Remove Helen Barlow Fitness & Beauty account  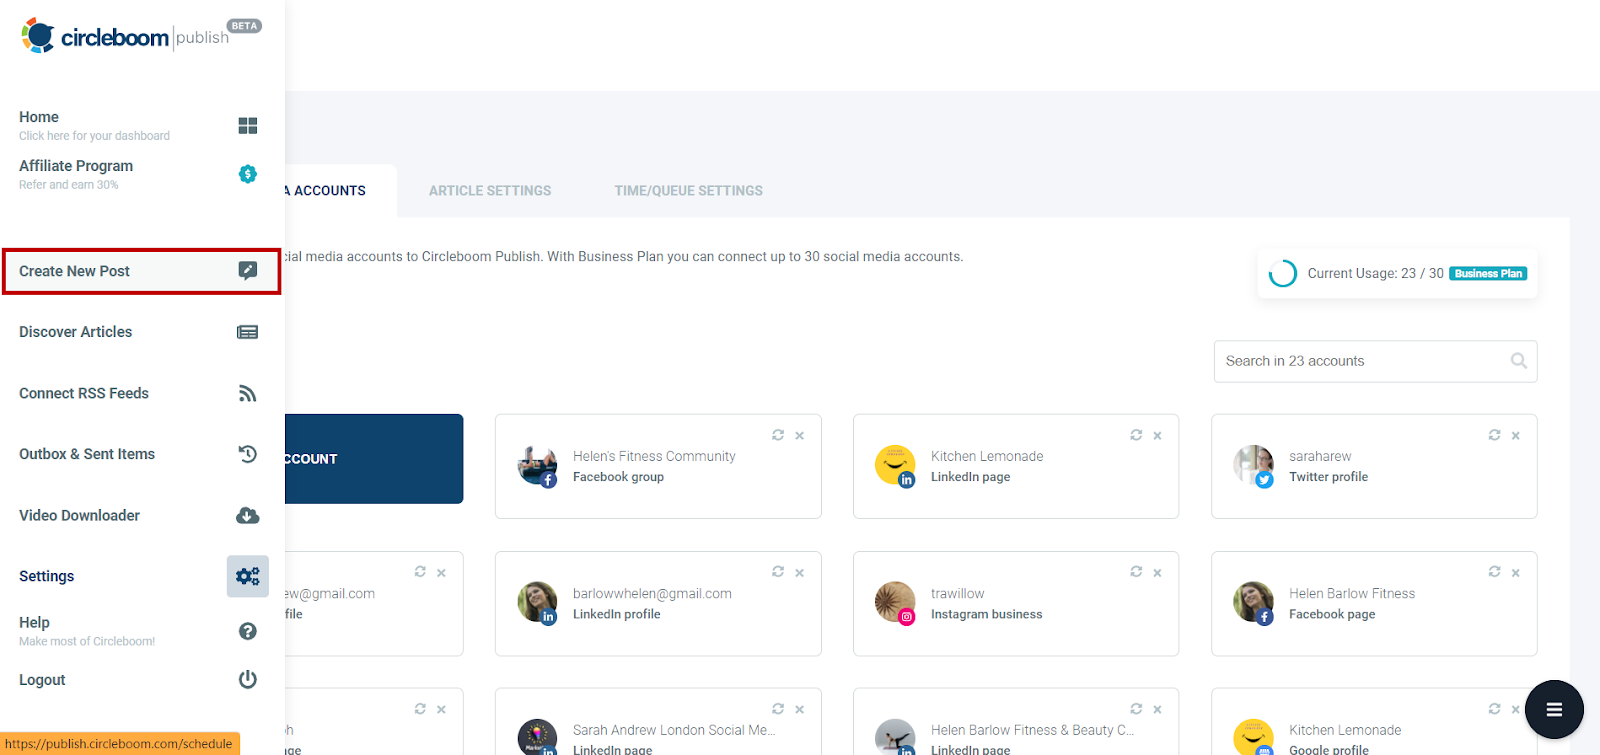coord(1157,710)
